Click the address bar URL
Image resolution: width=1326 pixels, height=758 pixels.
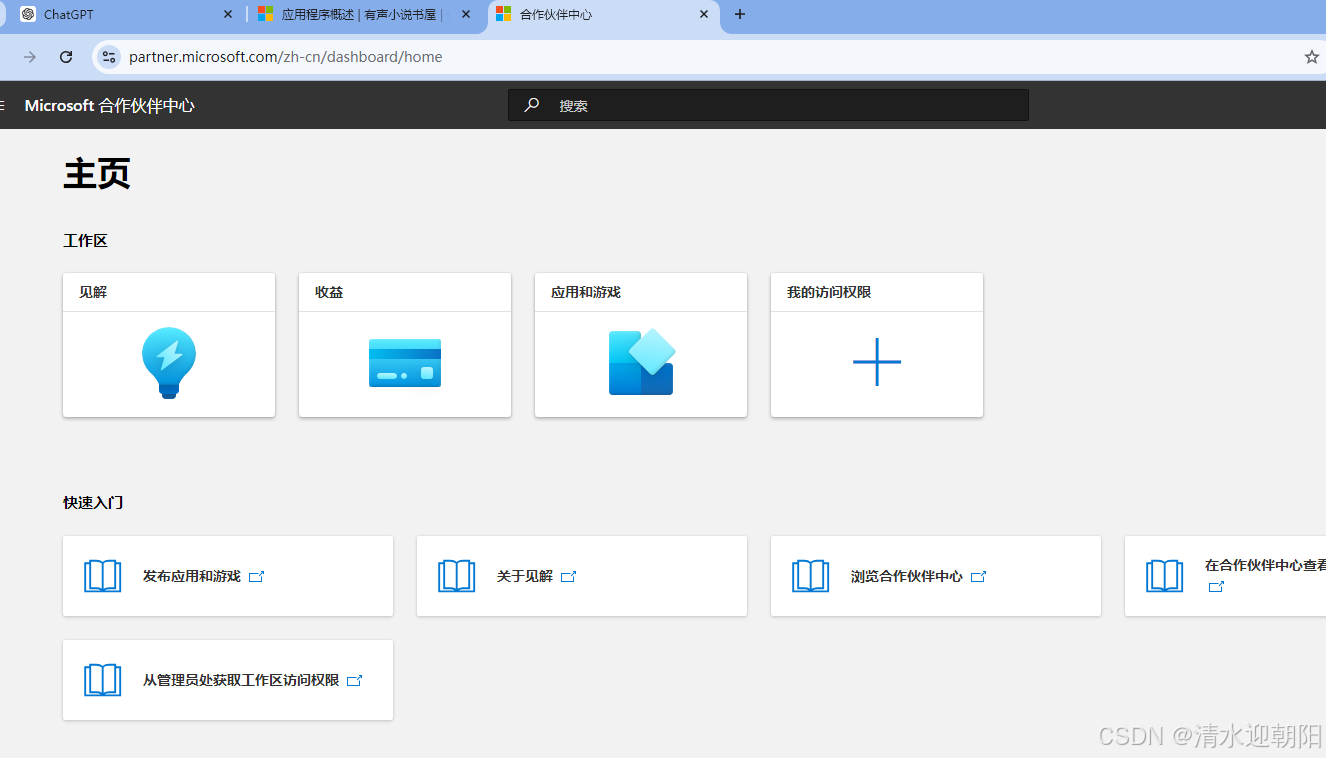[x=286, y=57]
